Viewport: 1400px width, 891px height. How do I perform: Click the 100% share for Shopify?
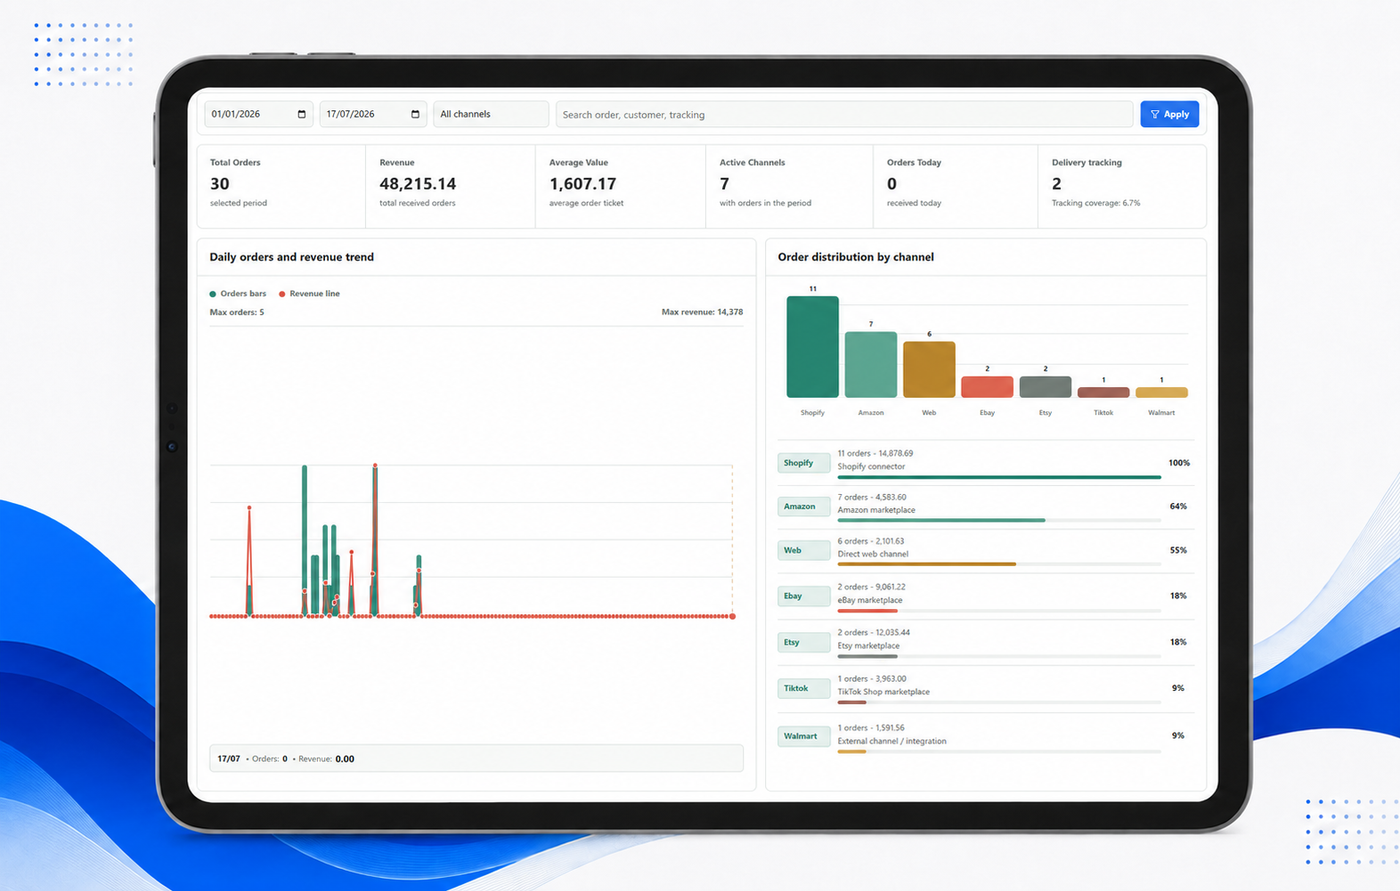(1179, 463)
